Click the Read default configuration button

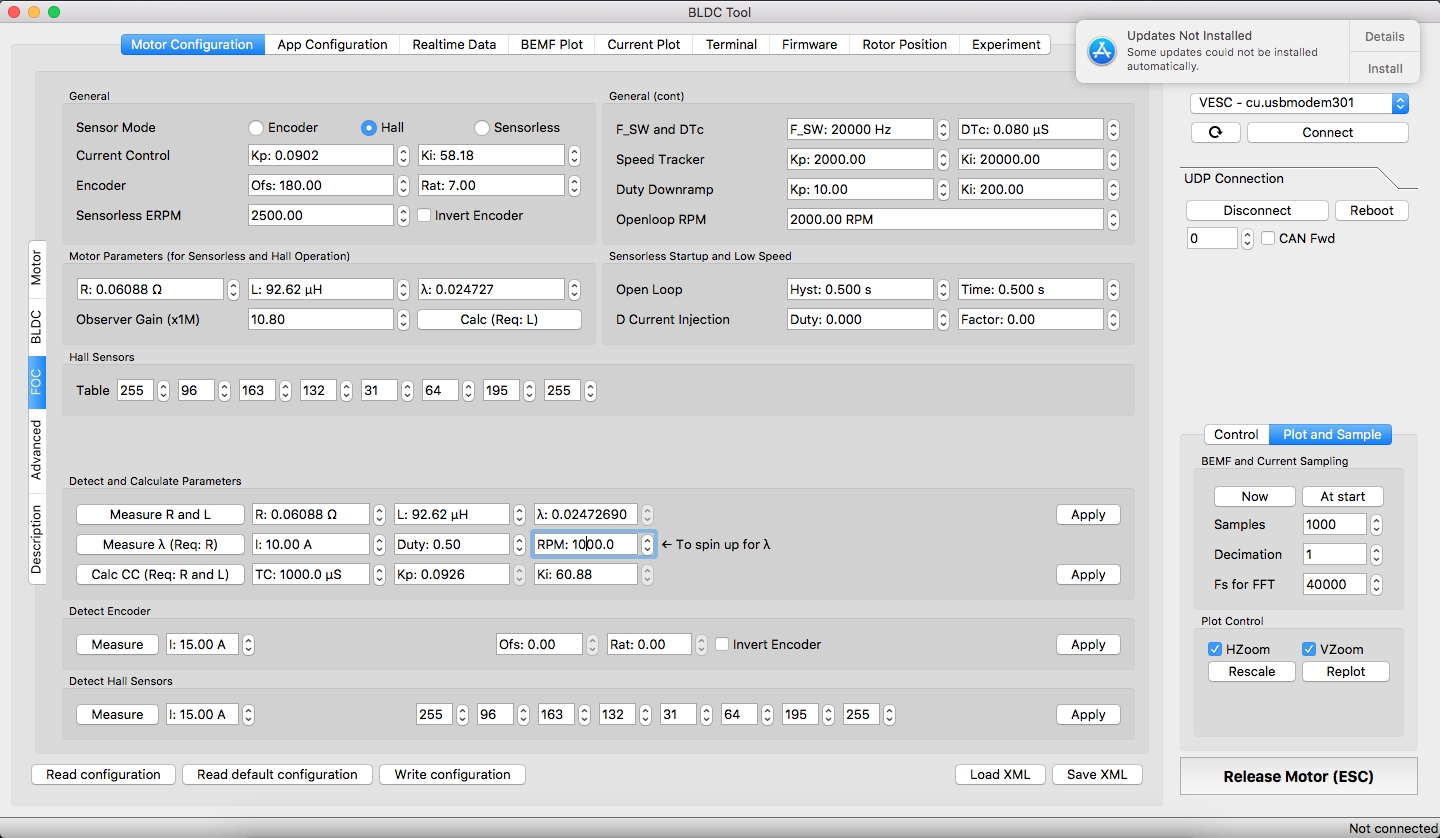coord(277,774)
